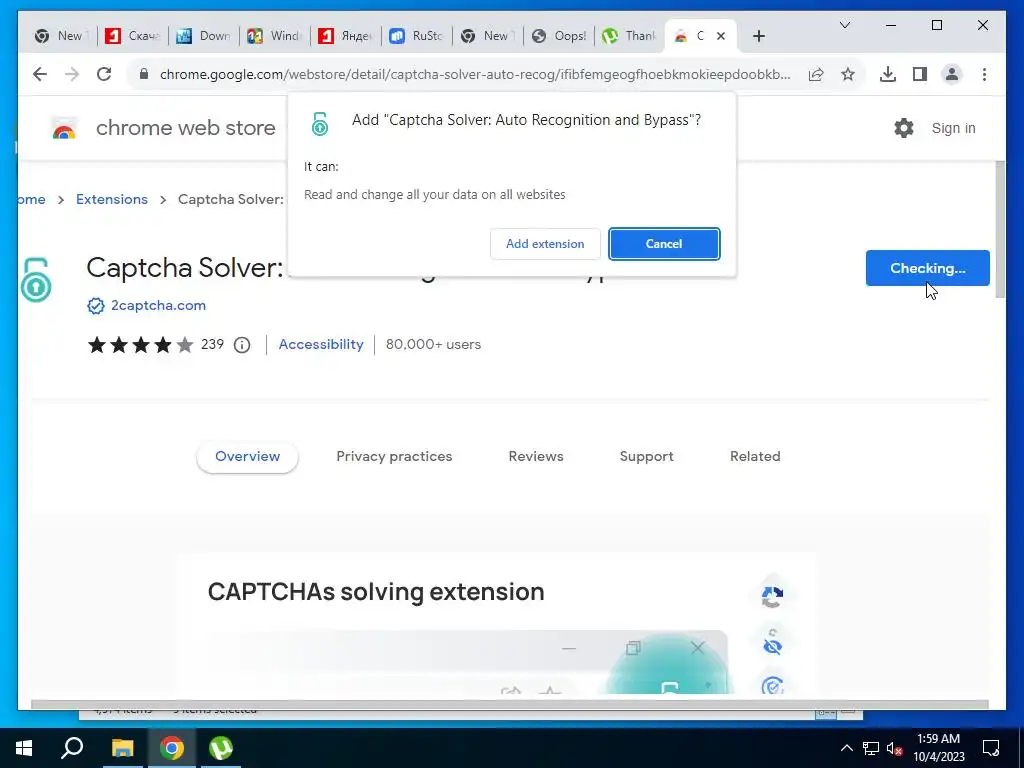The image size is (1024, 768).
Task: Reload the current page
Action: [x=104, y=74]
